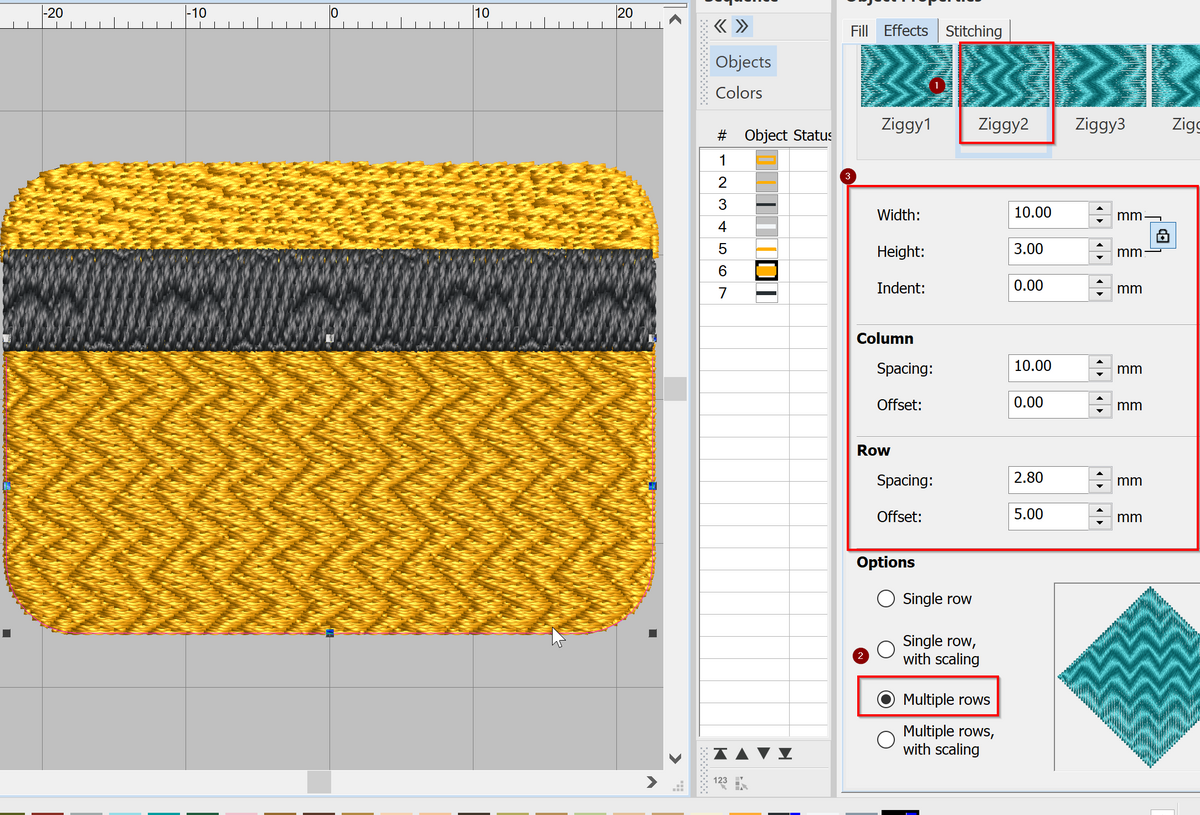Switch to the Stitching tab

tap(973, 30)
